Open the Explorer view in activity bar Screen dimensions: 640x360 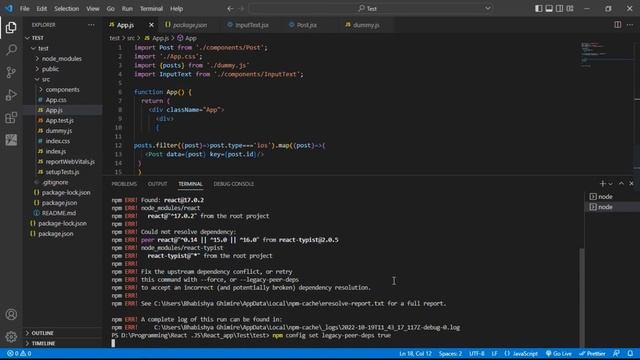click(x=11, y=27)
